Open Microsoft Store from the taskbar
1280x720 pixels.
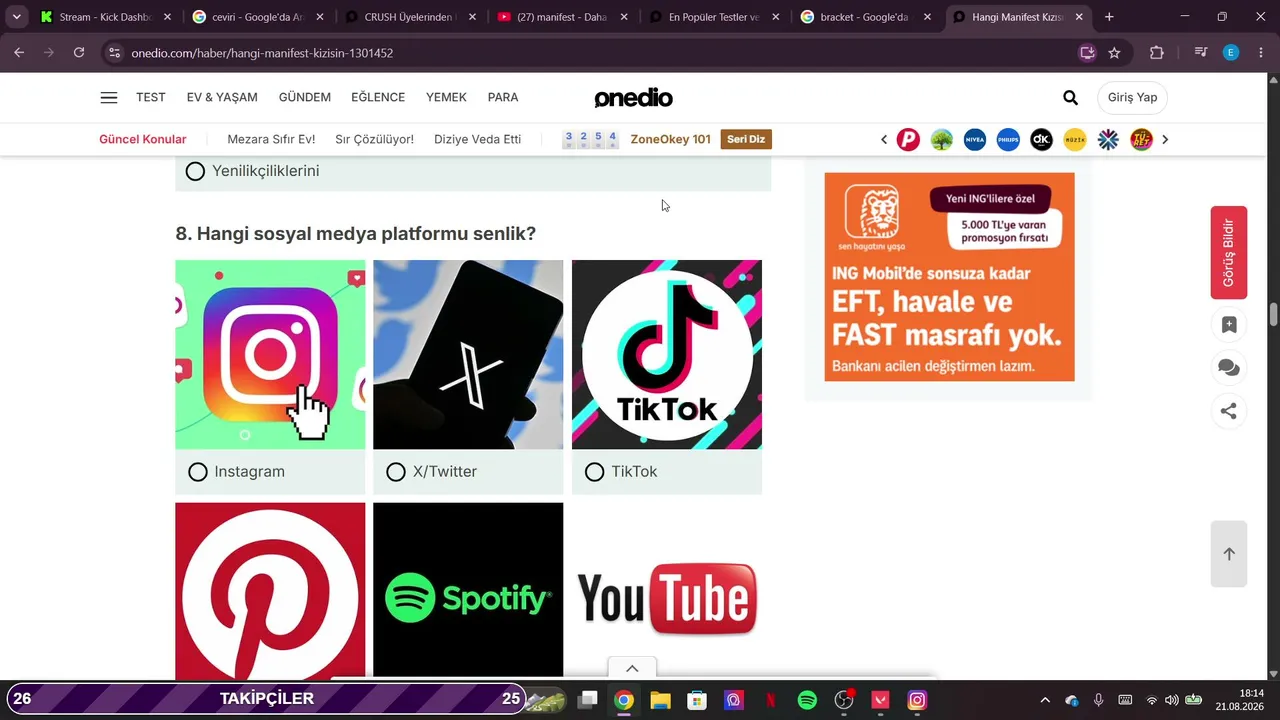tap(697, 700)
